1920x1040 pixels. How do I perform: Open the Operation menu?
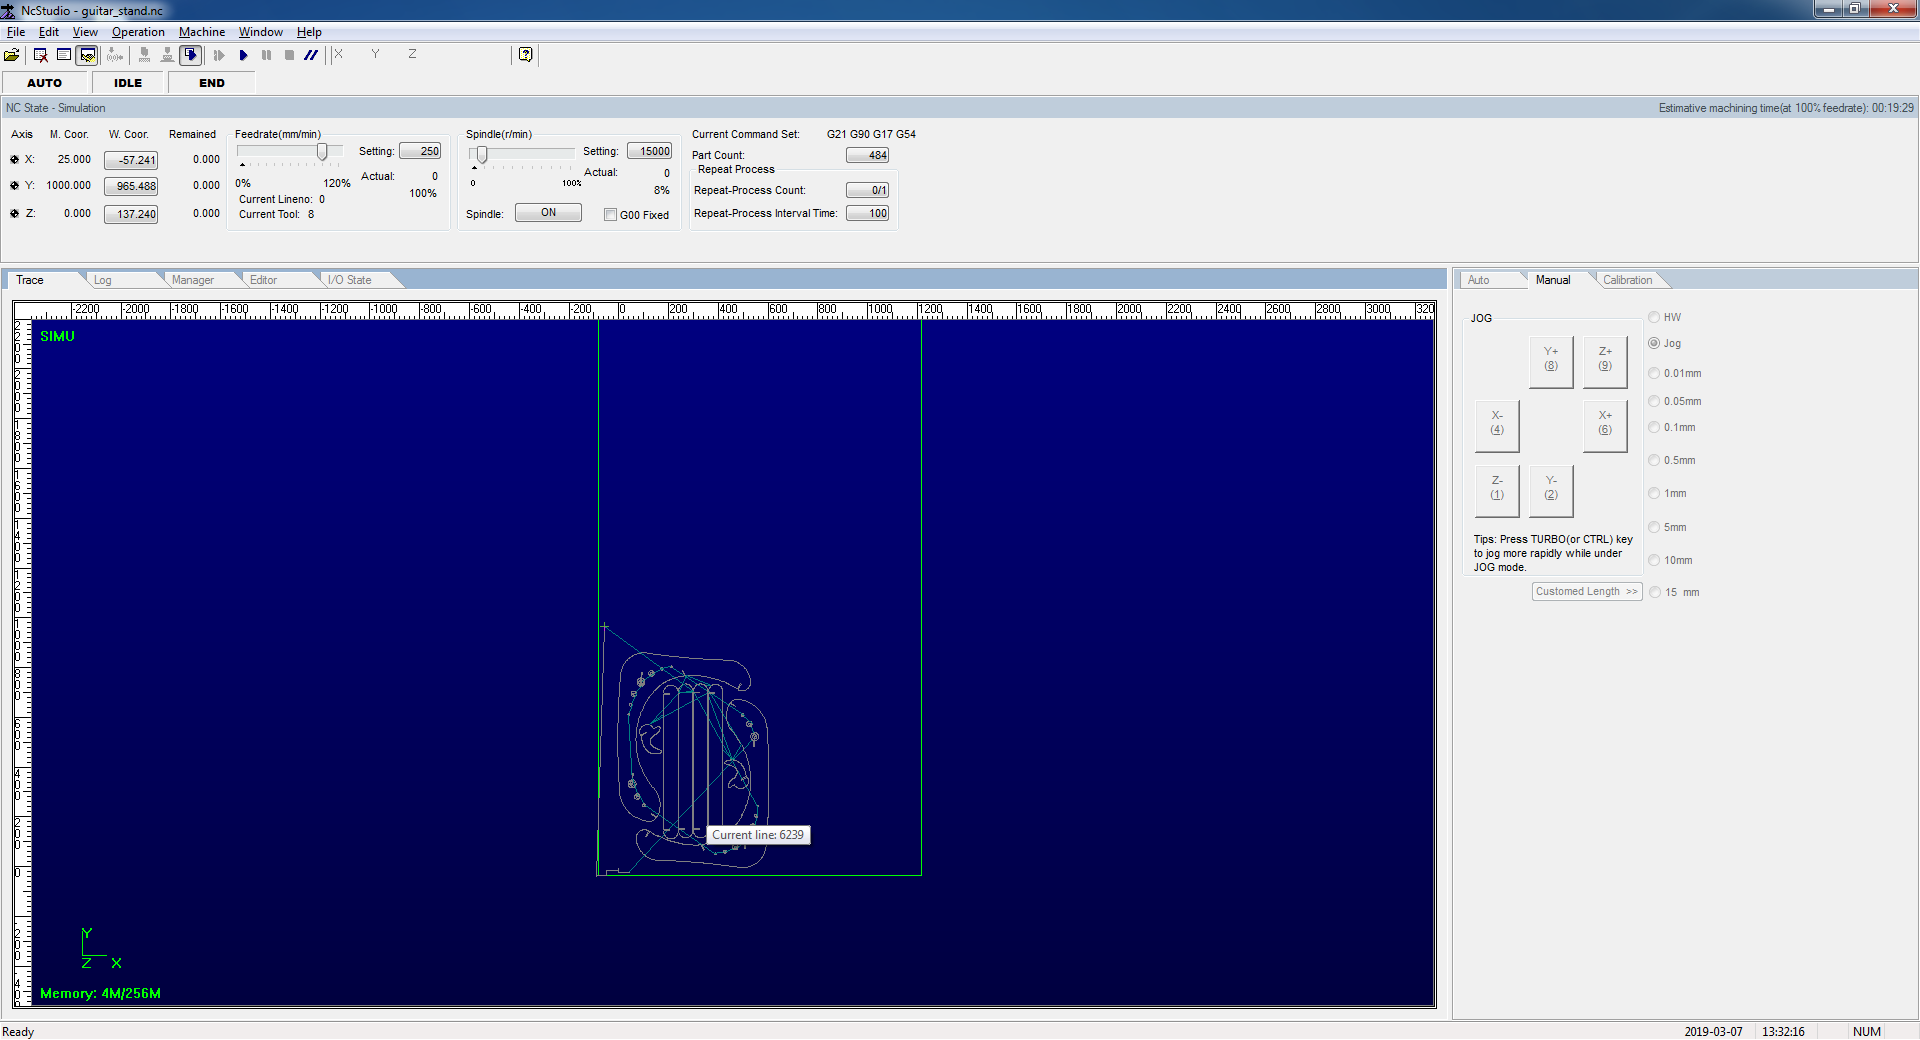point(138,32)
